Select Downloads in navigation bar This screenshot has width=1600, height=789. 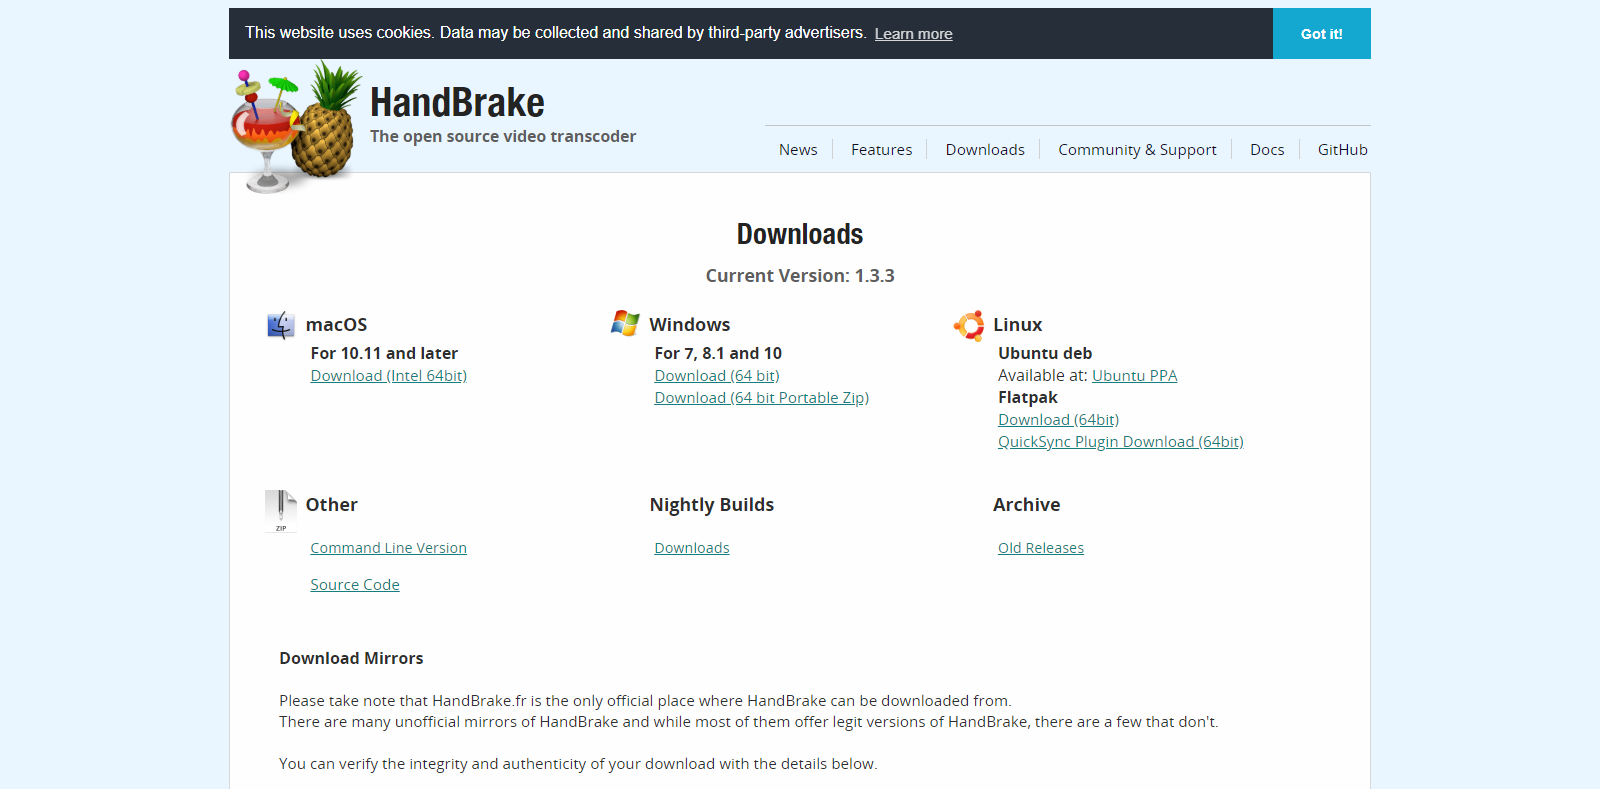point(985,149)
